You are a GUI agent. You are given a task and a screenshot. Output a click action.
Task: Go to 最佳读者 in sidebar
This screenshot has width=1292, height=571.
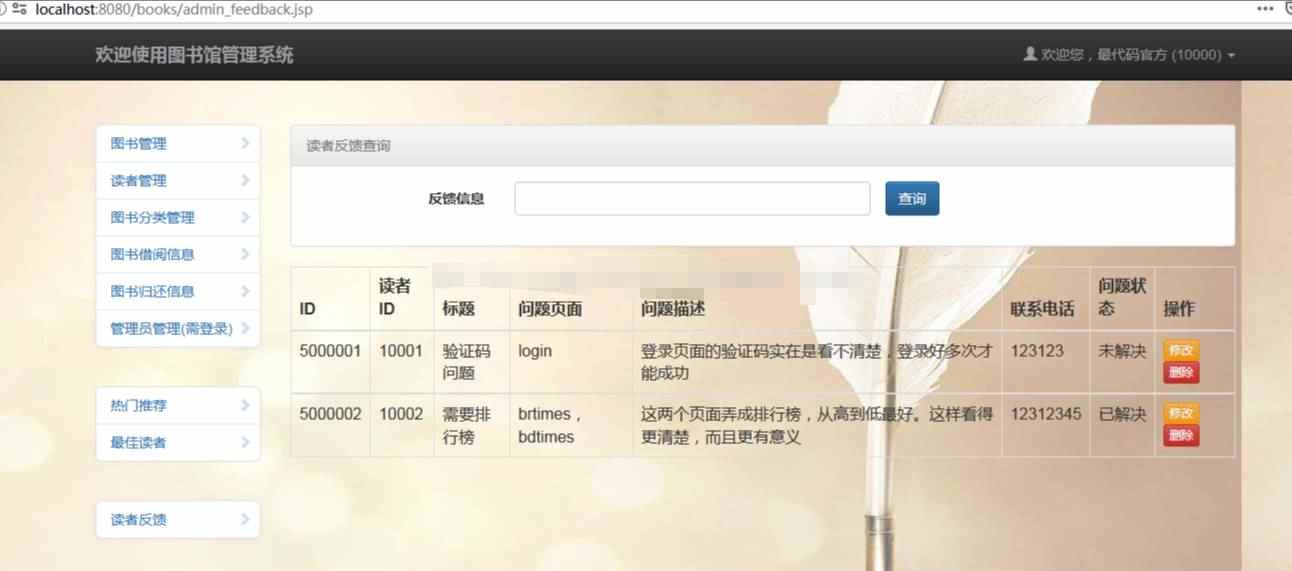click(x=178, y=443)
